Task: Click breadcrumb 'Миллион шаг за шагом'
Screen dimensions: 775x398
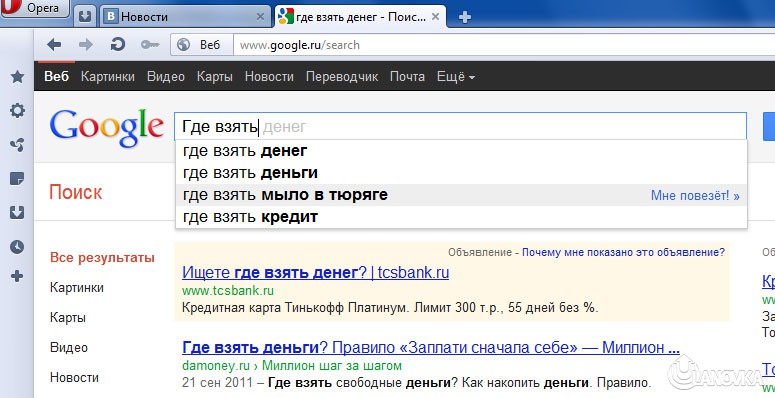Action: click(332, 366)
